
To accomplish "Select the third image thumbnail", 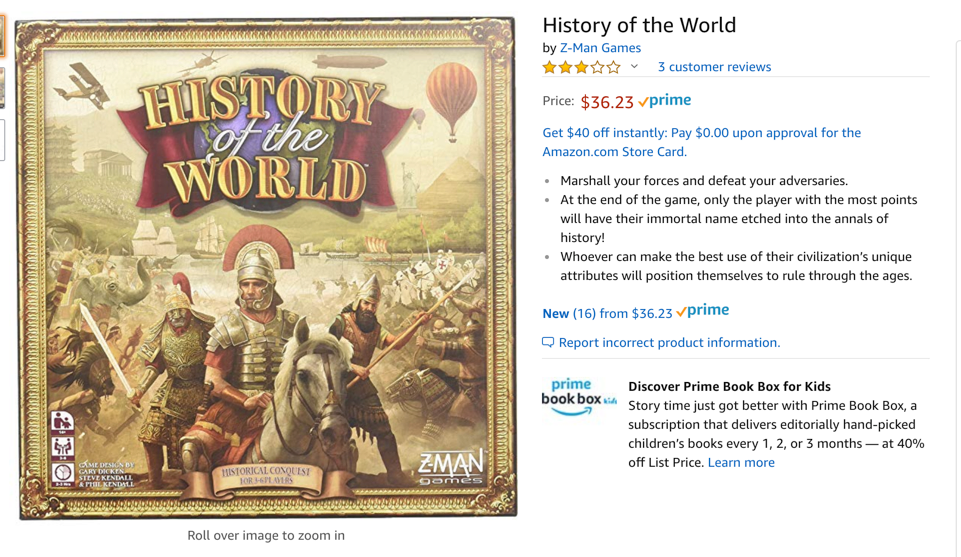I will 2,140.
